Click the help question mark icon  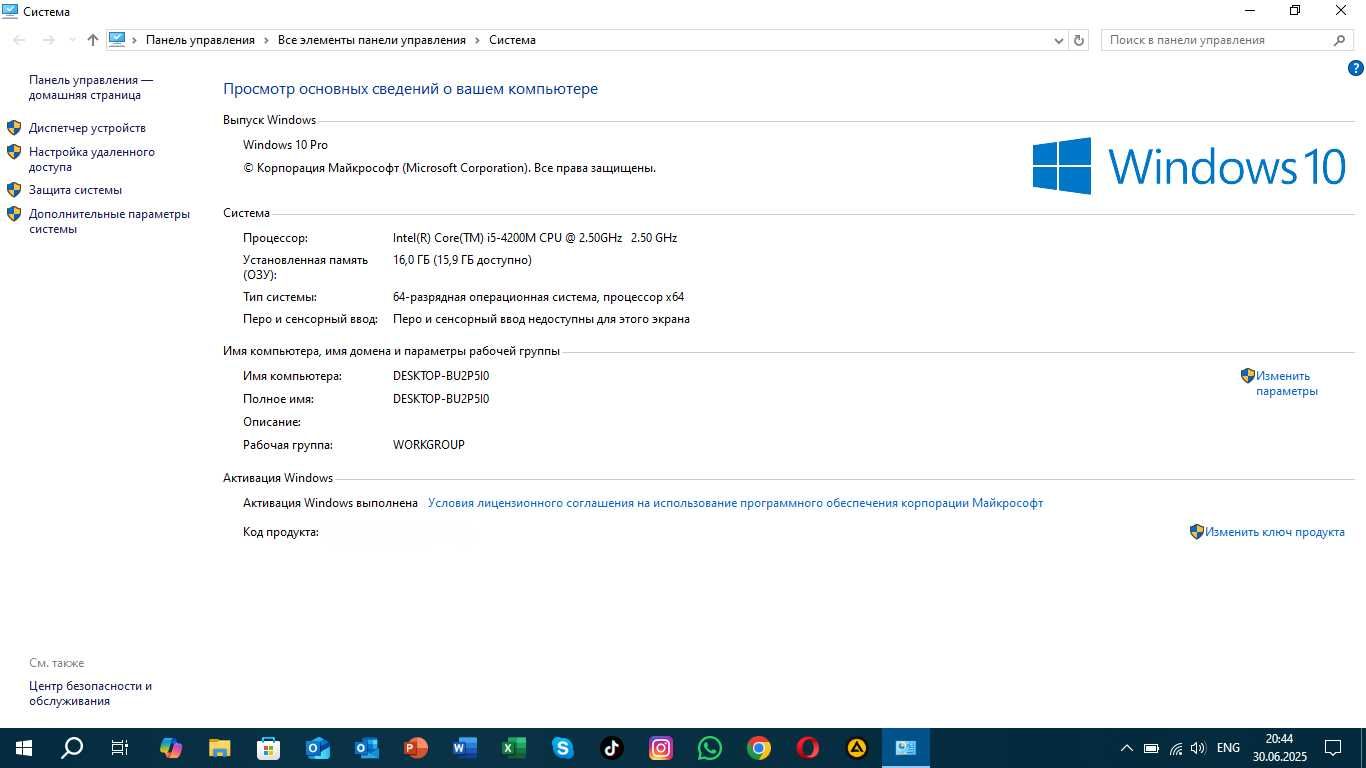[x=1356, y=69]
